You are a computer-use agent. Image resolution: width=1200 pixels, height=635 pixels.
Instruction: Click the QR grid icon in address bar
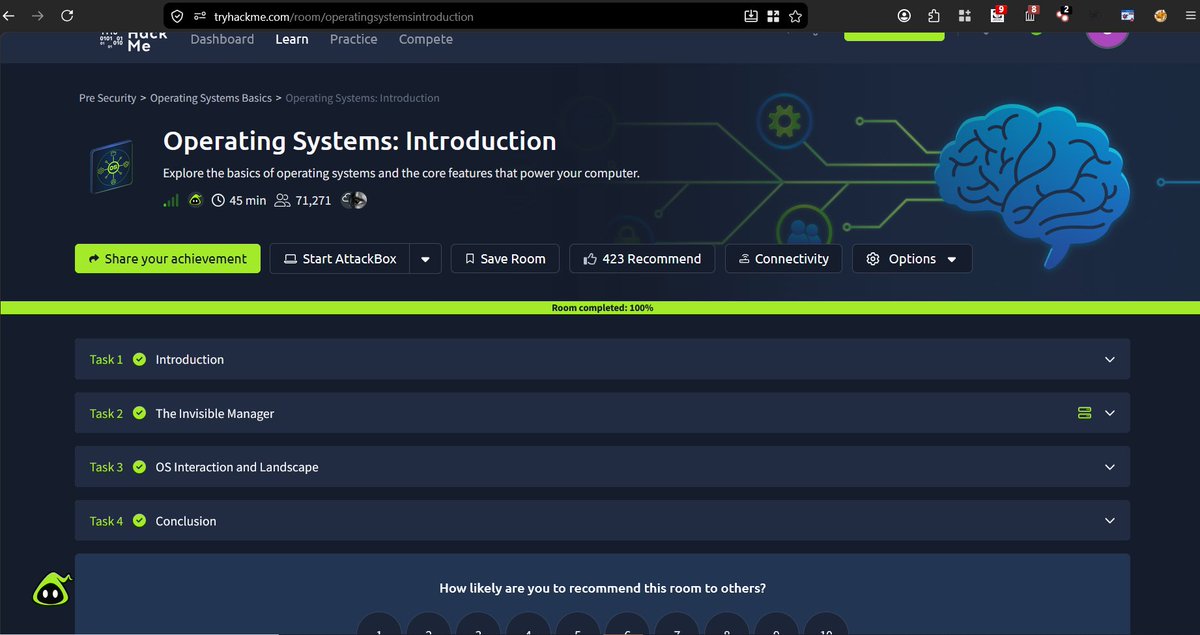(773, 16)
